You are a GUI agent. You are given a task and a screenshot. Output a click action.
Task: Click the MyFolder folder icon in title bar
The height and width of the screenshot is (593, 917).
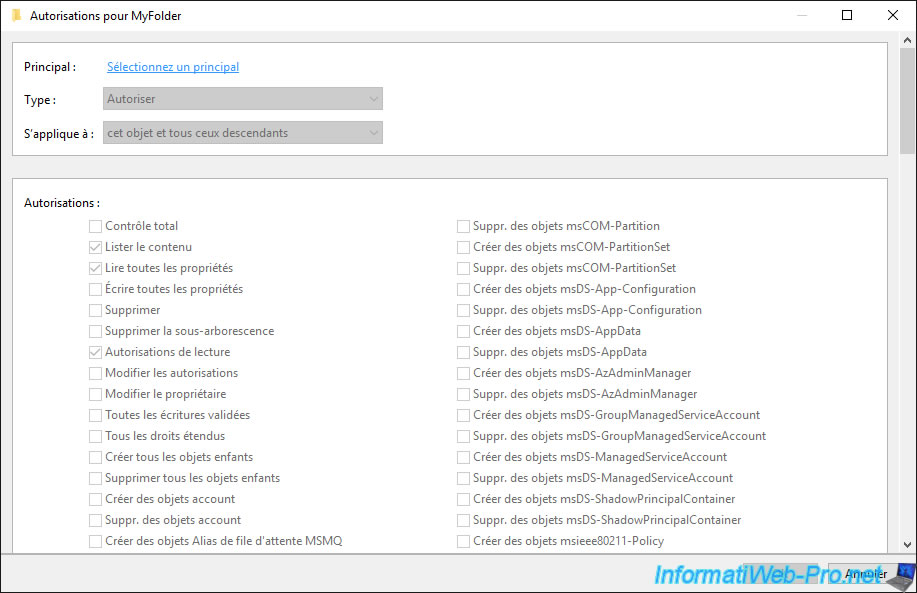[16, 15]
